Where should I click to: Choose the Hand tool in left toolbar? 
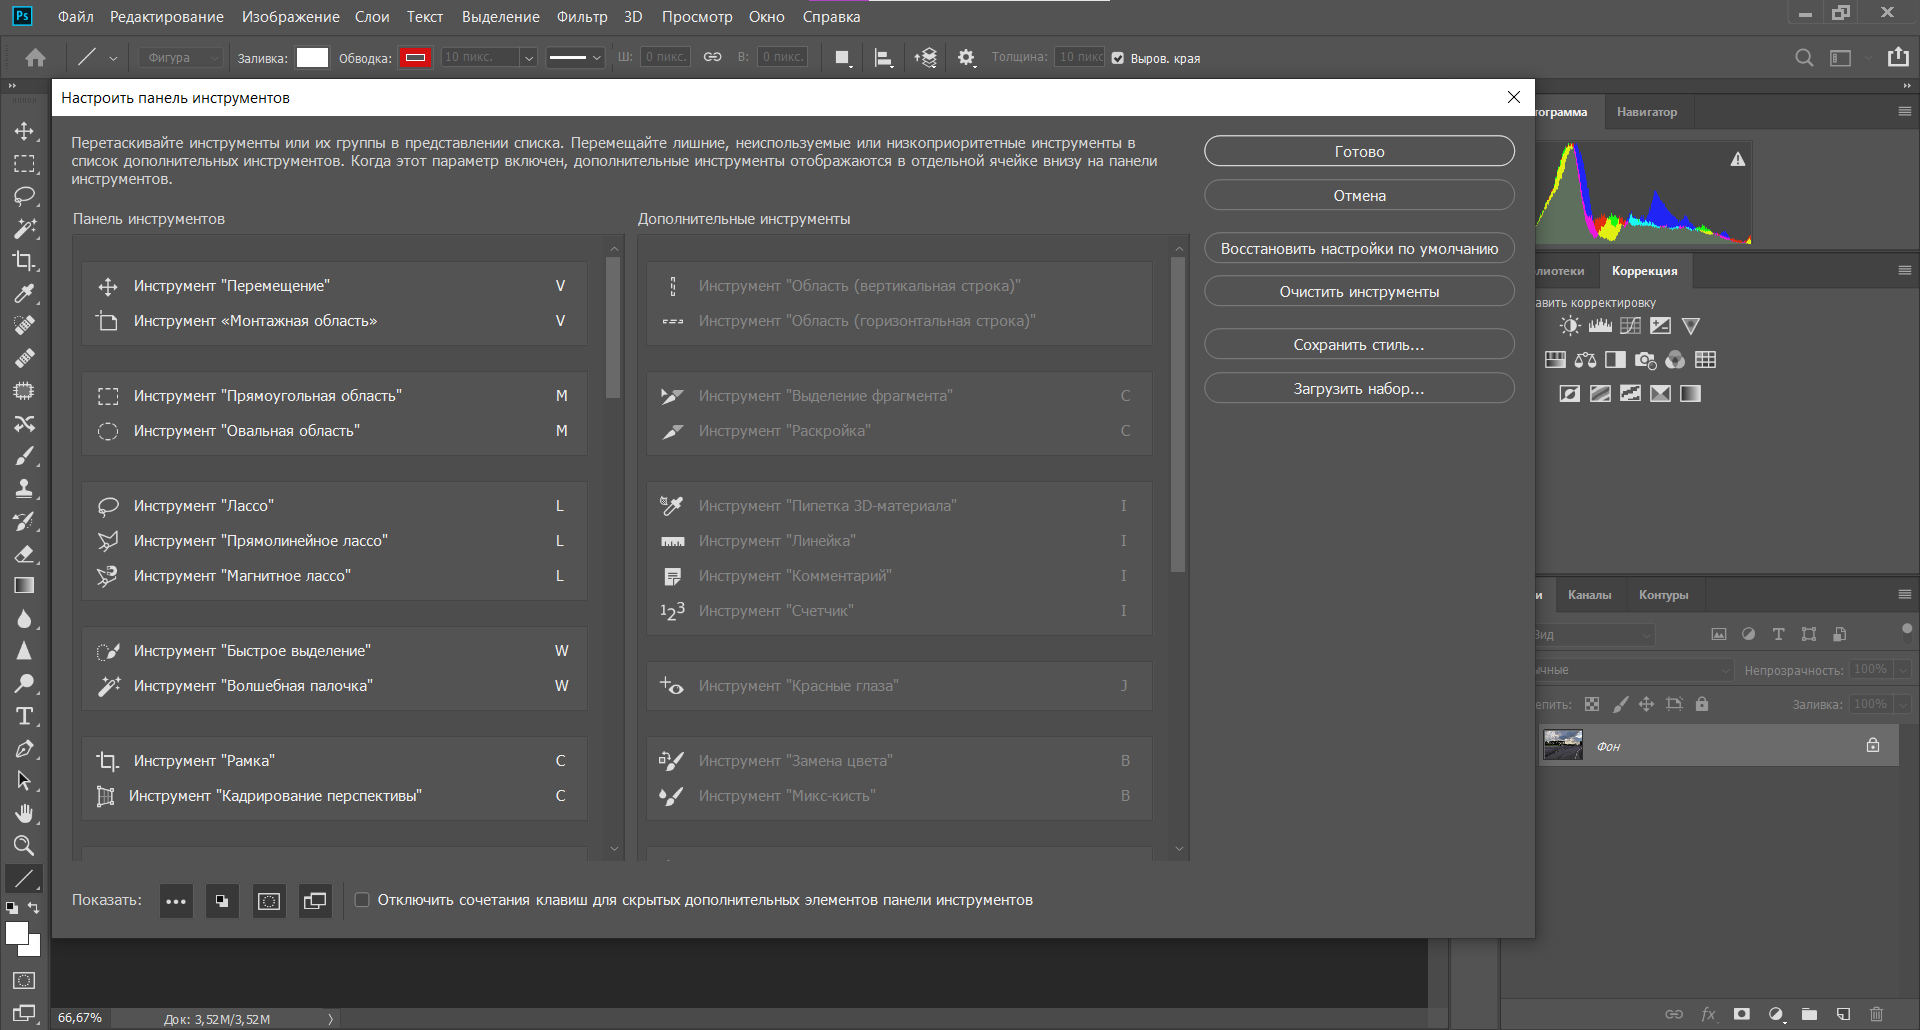24,813
